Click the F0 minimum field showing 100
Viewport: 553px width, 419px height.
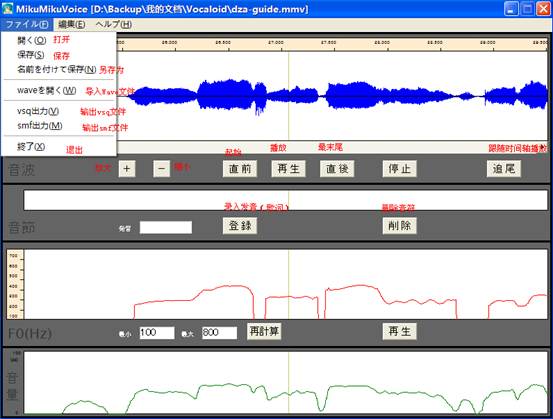pyautogui.click(x=157, y=333)
